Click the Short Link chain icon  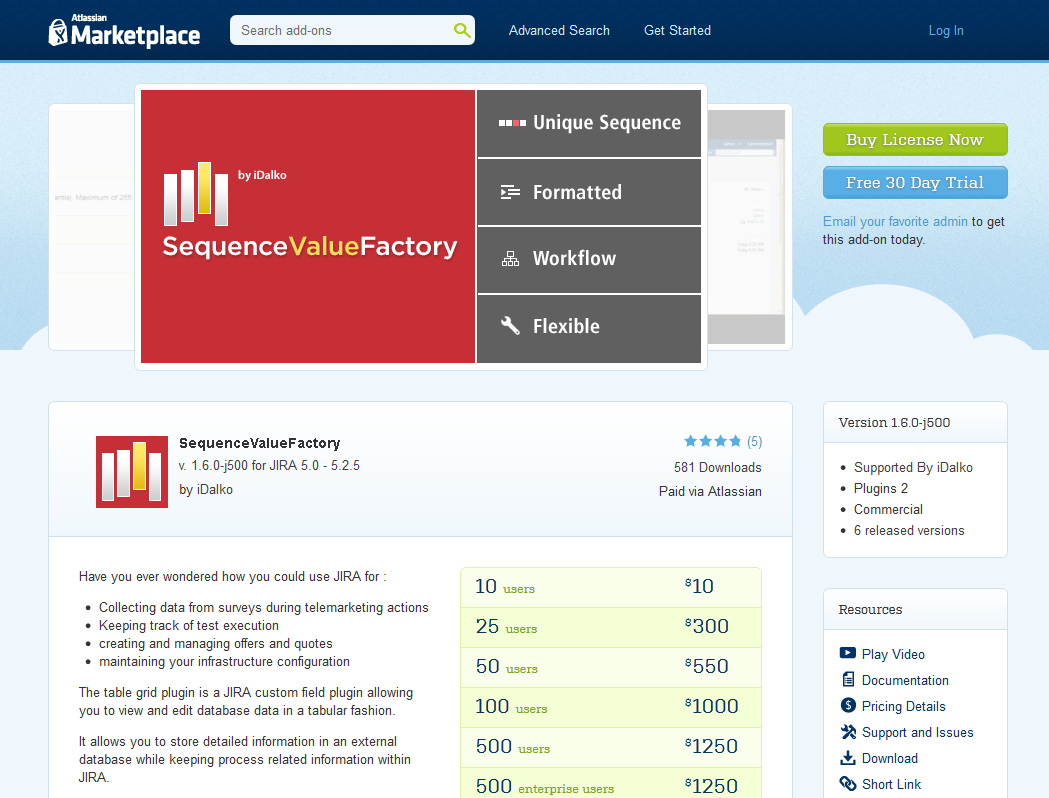[848, 784]
